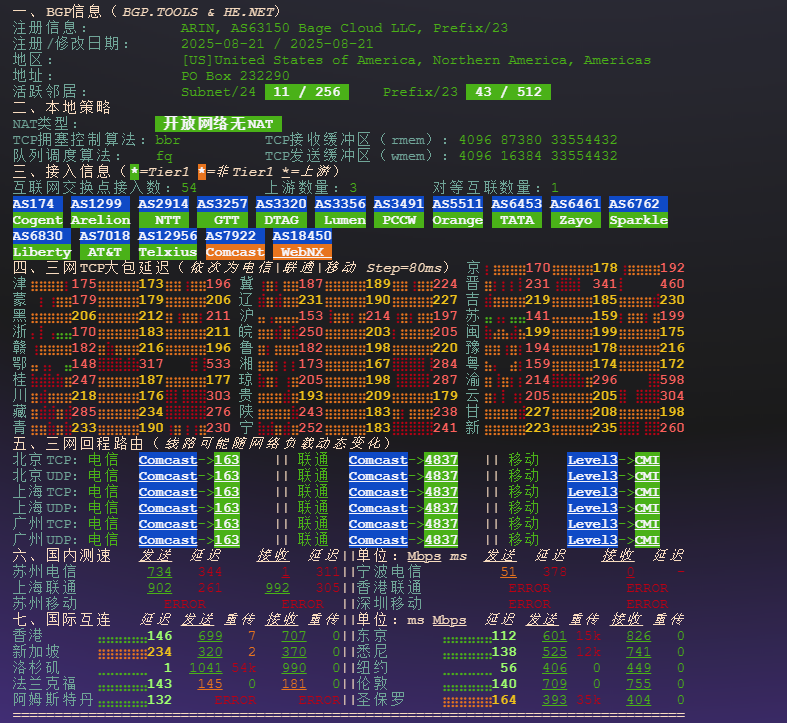Click 圣保罗 receive speed 404
The height and width of the screenshot is (723, 787).
(x=638, y=700)
